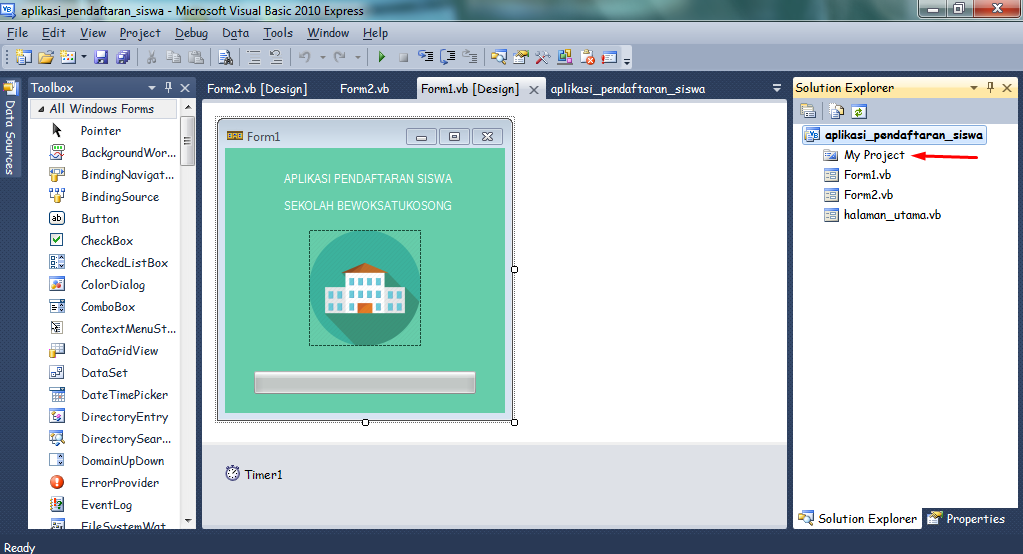The height and width of the screenshot is (554, 1023).
Task: Start debugging with the green play icon
Action: [382, 57]
